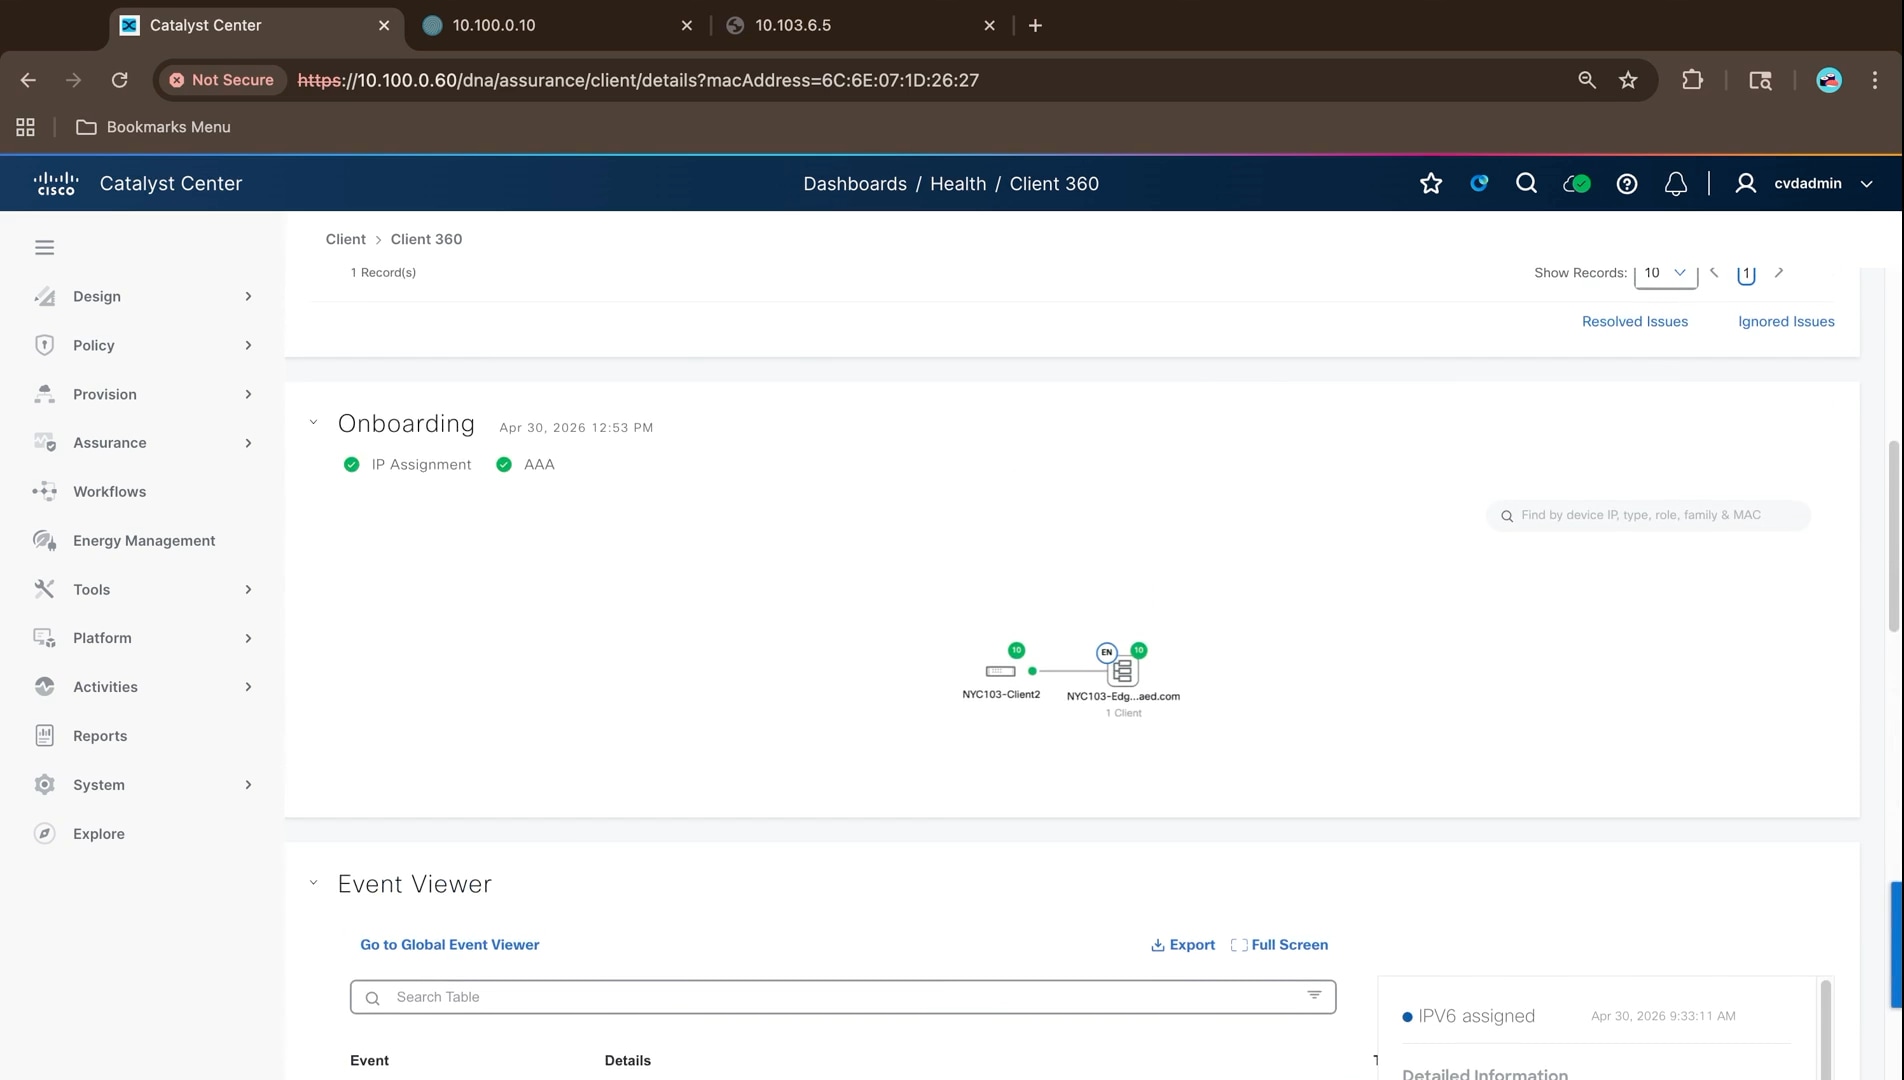Open the browser extensions puzzle icon
The height and width of the screenshot is (1080, 1904).
[x=1692, y=80]
